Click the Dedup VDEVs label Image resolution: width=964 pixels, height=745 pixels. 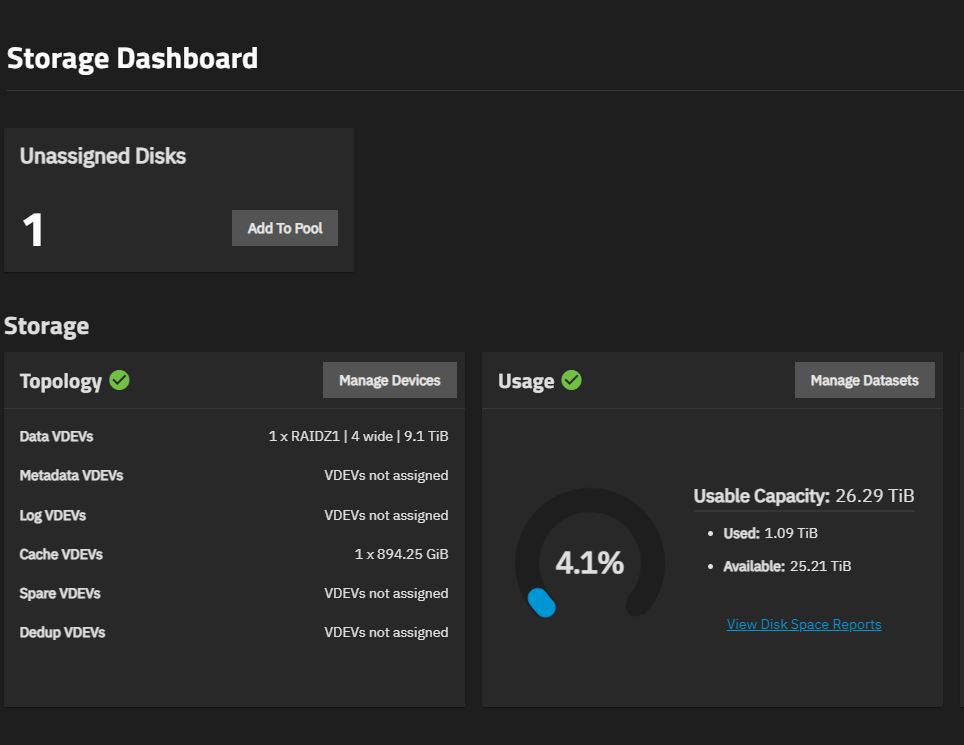click(x=62, y=632)
